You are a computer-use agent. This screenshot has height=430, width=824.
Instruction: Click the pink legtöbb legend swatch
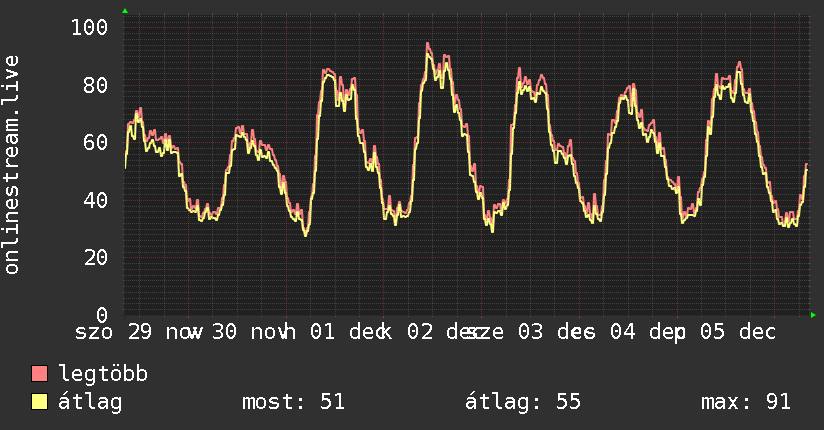[39, 373]
